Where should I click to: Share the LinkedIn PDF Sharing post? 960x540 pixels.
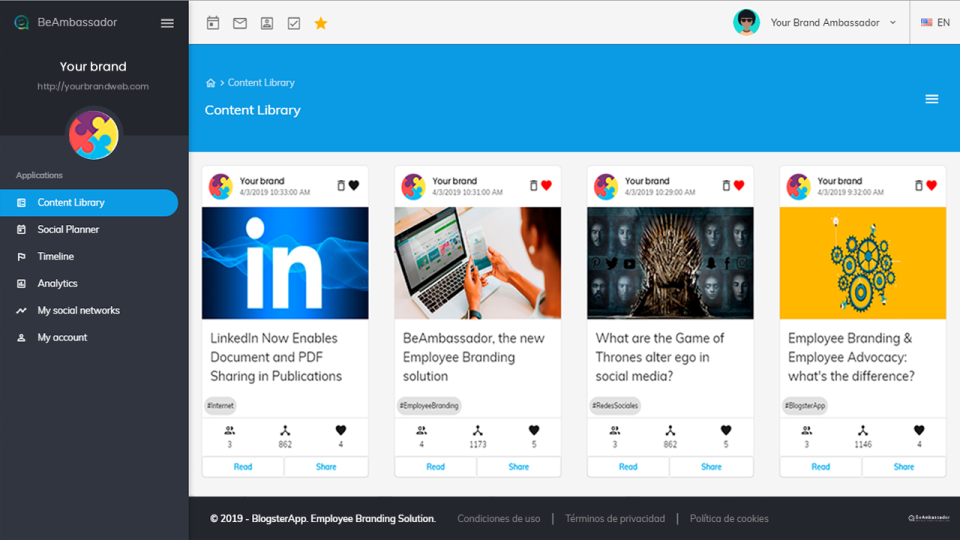(x=326, y=467)
